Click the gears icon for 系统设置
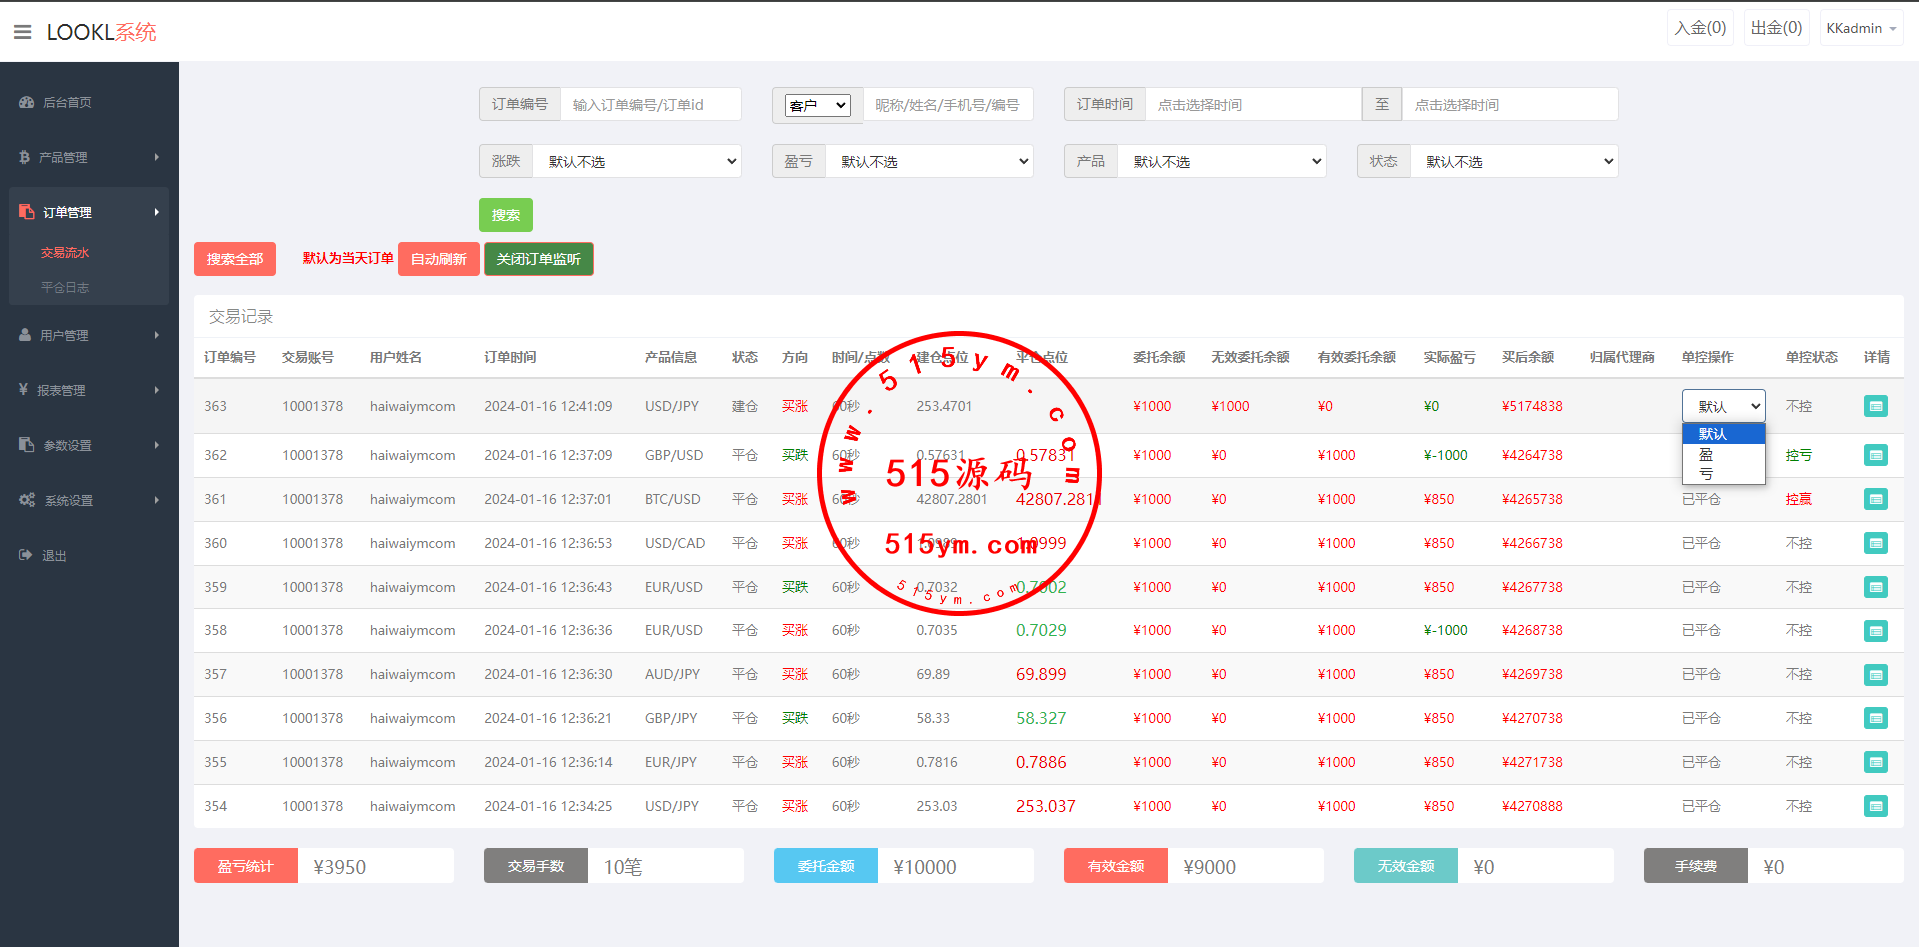 pos(27,500)
